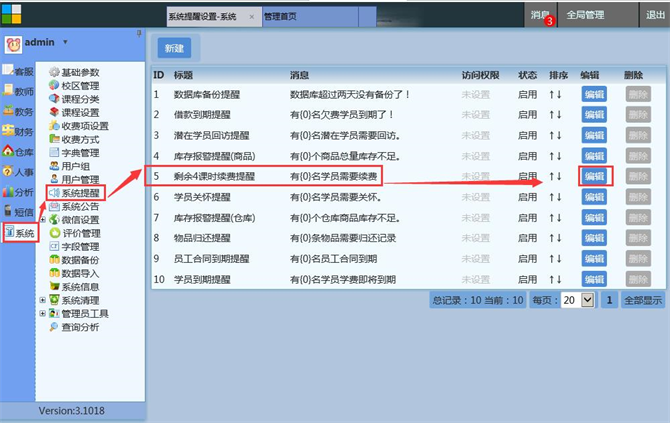Open 字典管理 in sidebar
The image size is (670, 423).
74,153
